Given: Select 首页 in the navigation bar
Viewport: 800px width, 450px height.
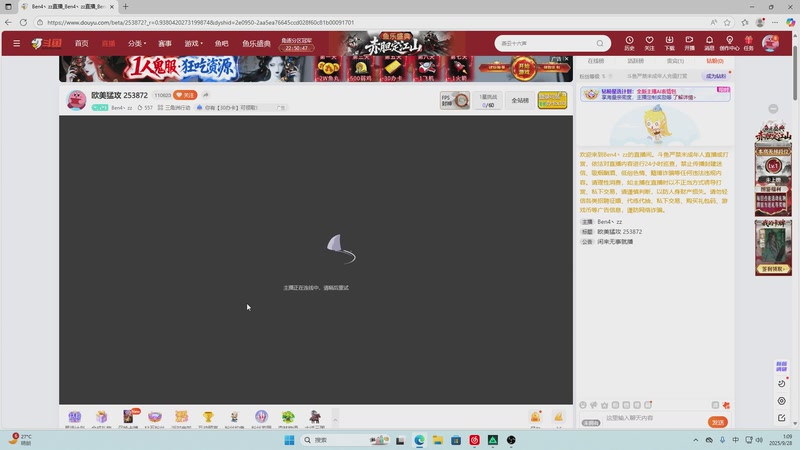Looking at the screenshot, I should 82,43.
